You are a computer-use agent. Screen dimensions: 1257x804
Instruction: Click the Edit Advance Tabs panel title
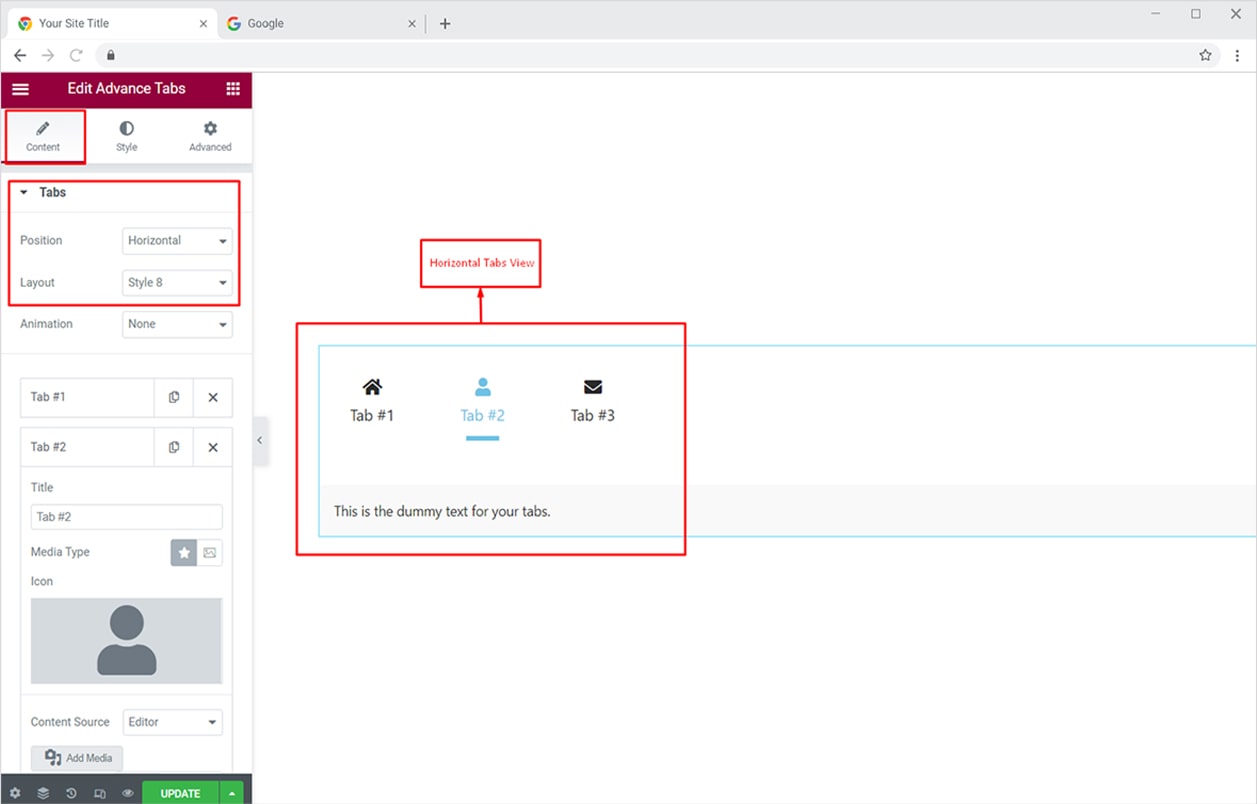[x=126, y=89]
